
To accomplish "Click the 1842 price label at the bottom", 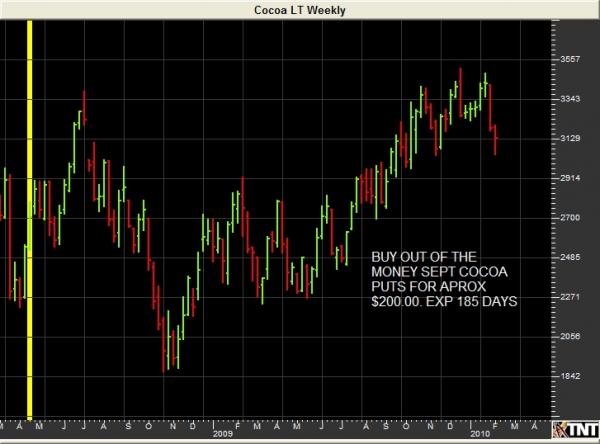I will pos(572,376).
